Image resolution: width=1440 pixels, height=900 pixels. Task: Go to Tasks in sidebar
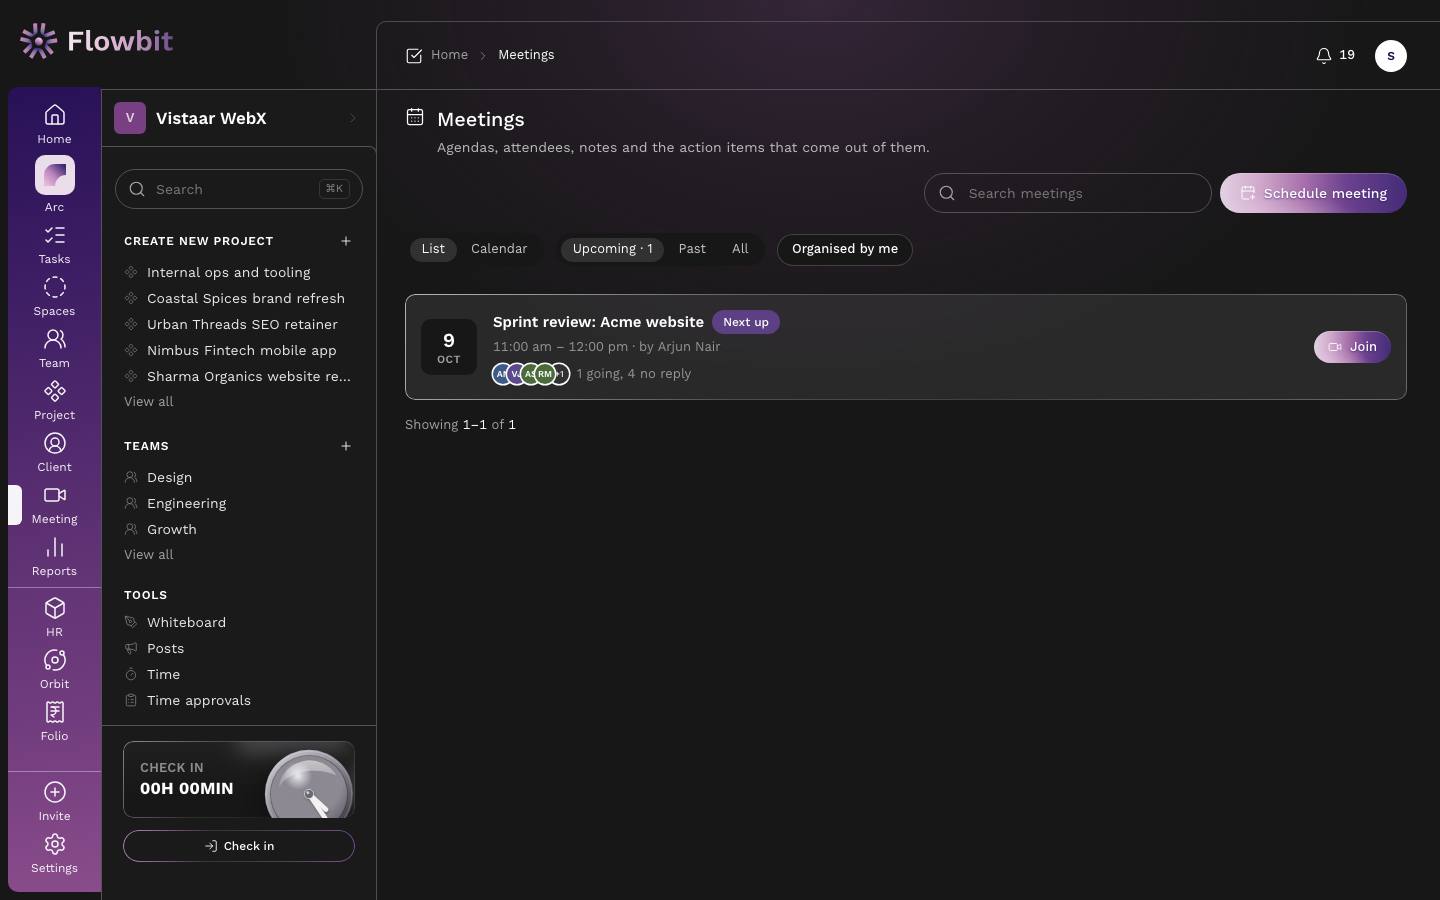click(54, 245)
